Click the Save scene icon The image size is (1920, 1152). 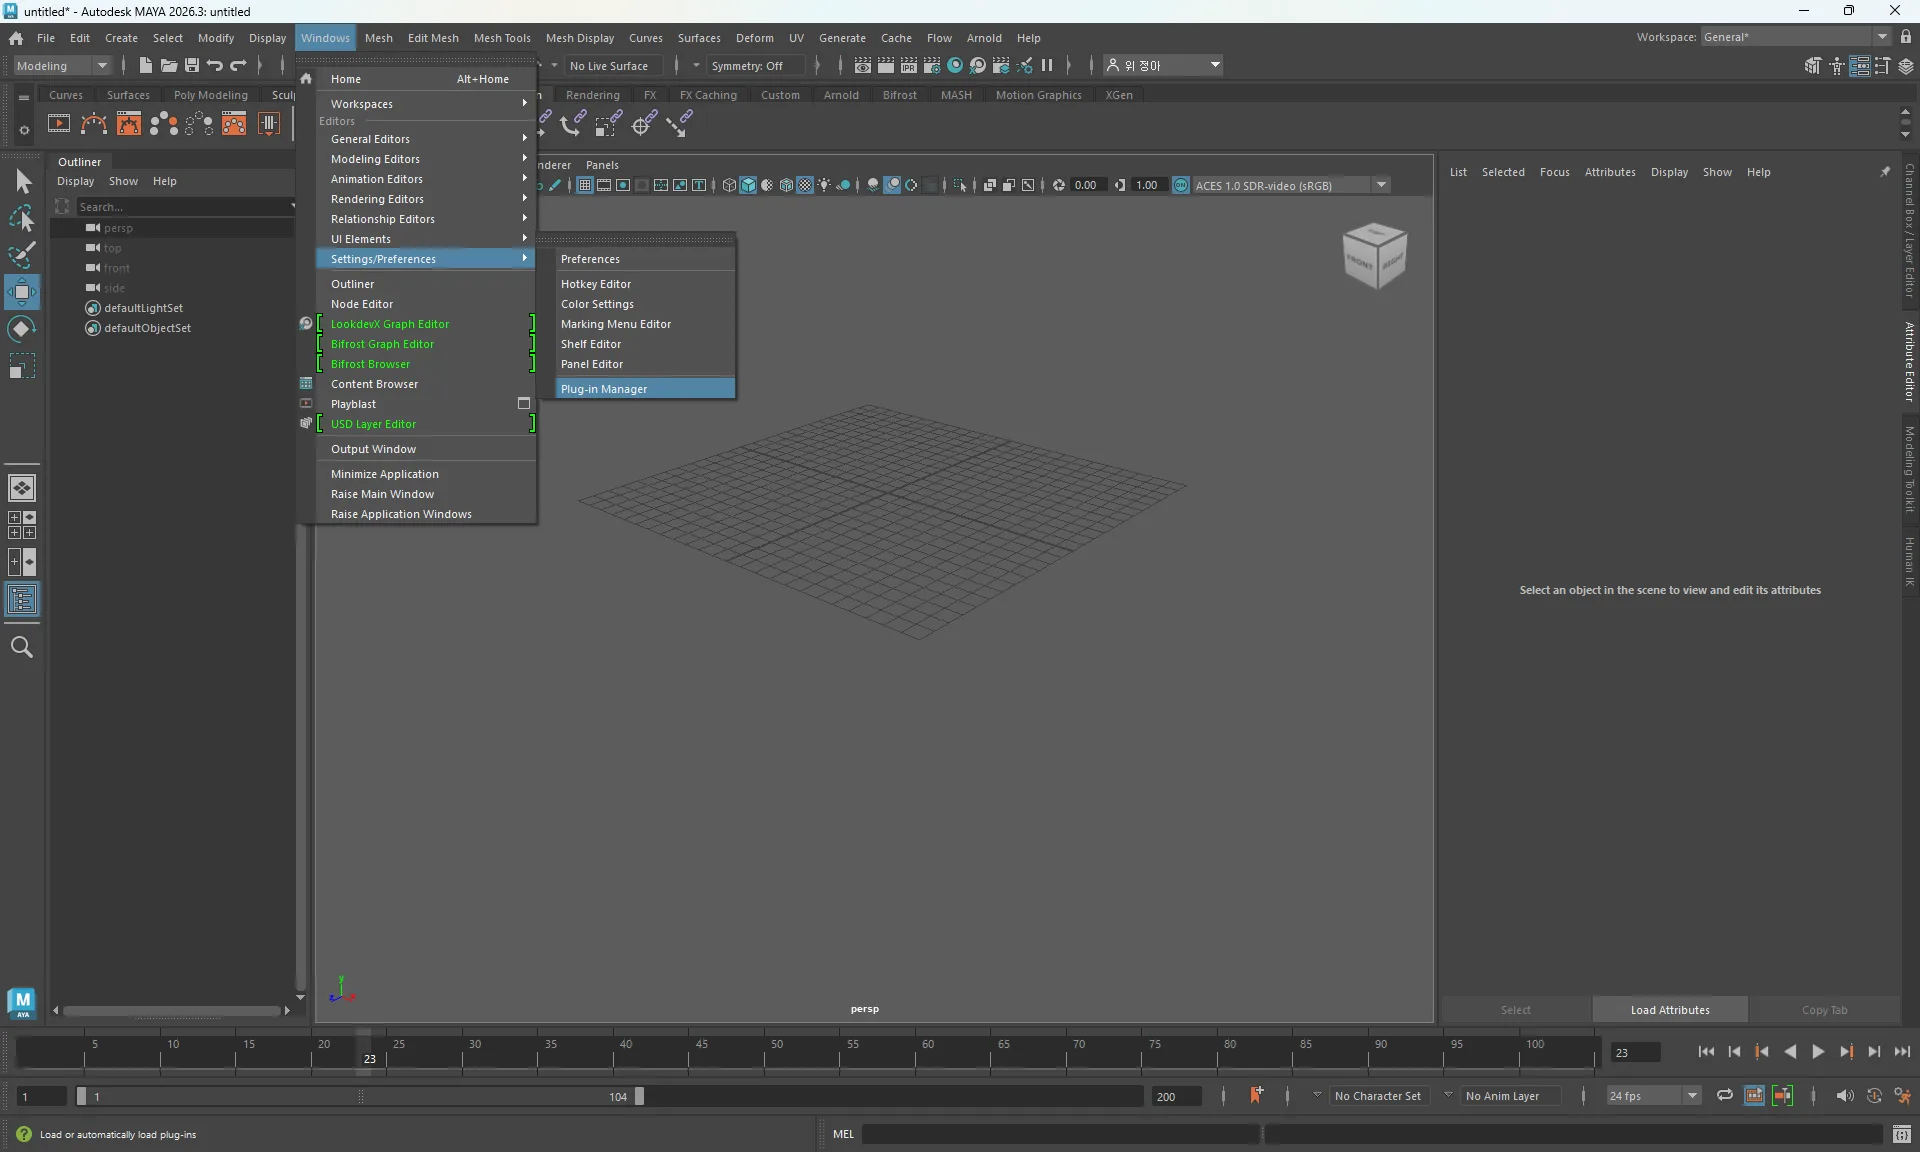pos(192,65)
